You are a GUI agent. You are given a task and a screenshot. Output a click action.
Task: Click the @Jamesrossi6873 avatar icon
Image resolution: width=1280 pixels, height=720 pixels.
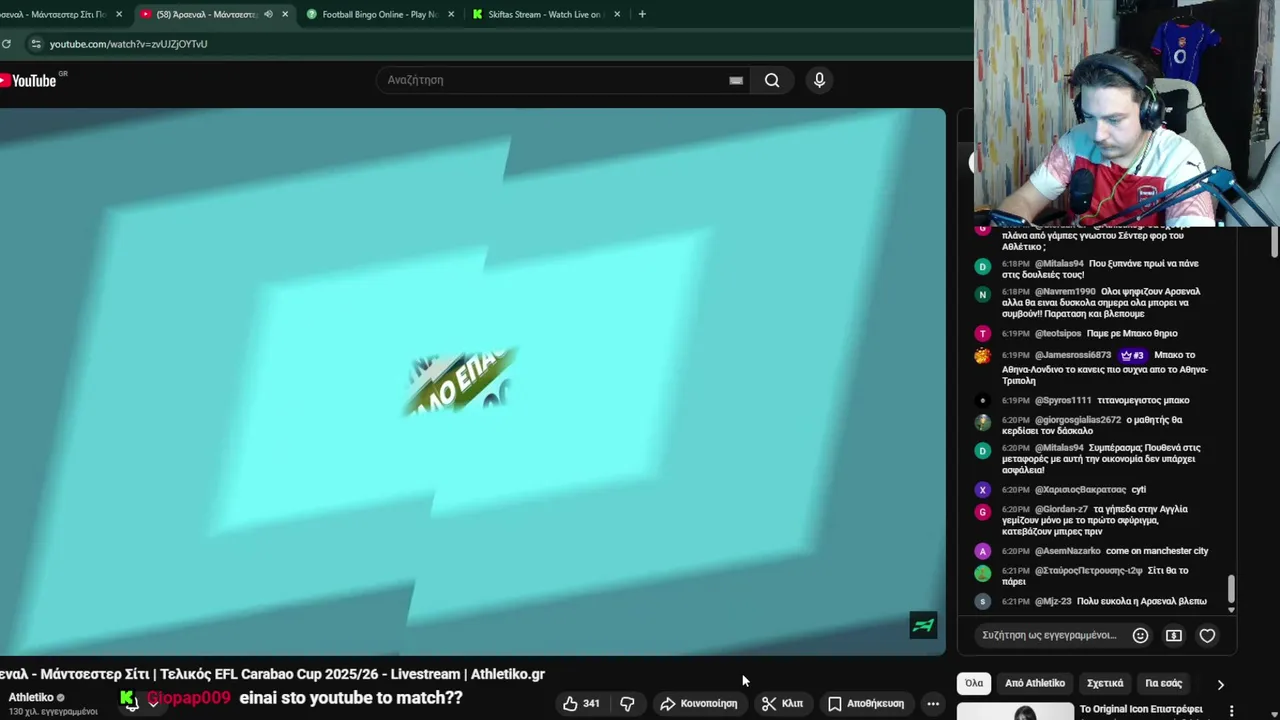click(982, 355)
